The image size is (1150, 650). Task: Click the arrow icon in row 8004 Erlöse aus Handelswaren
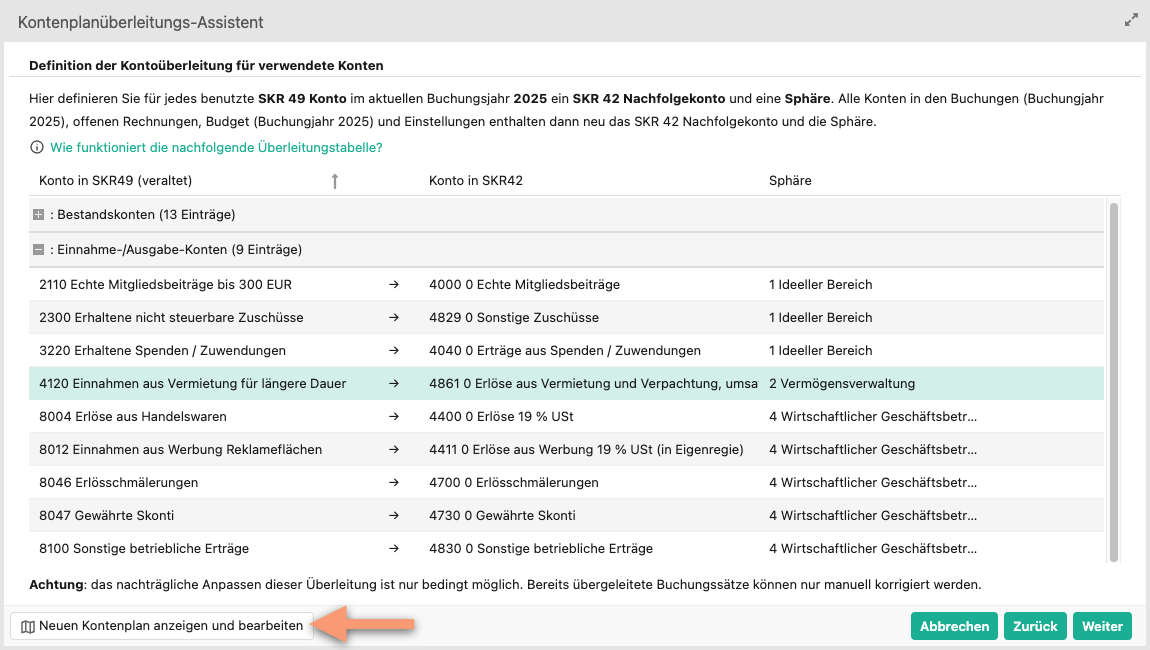394,417
